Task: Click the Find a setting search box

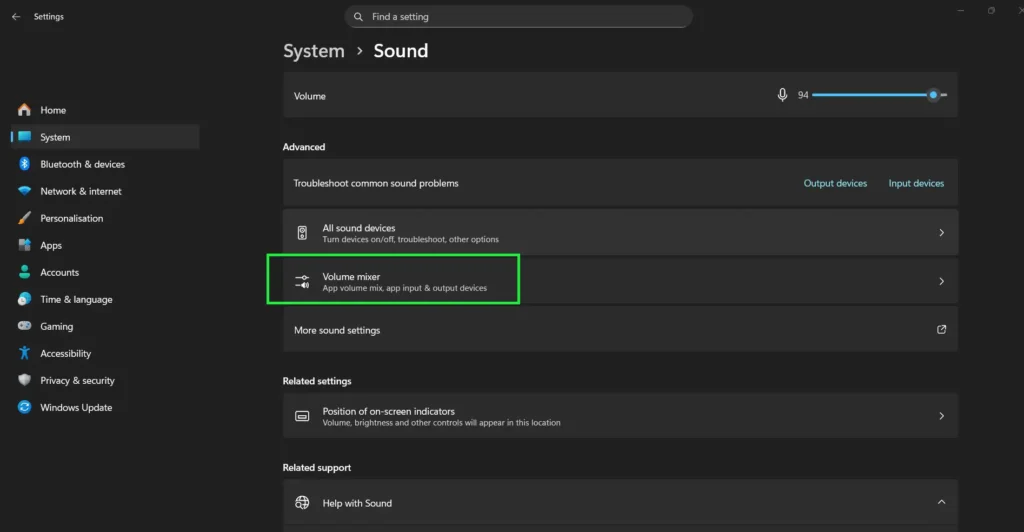Action: coord(519,16)
